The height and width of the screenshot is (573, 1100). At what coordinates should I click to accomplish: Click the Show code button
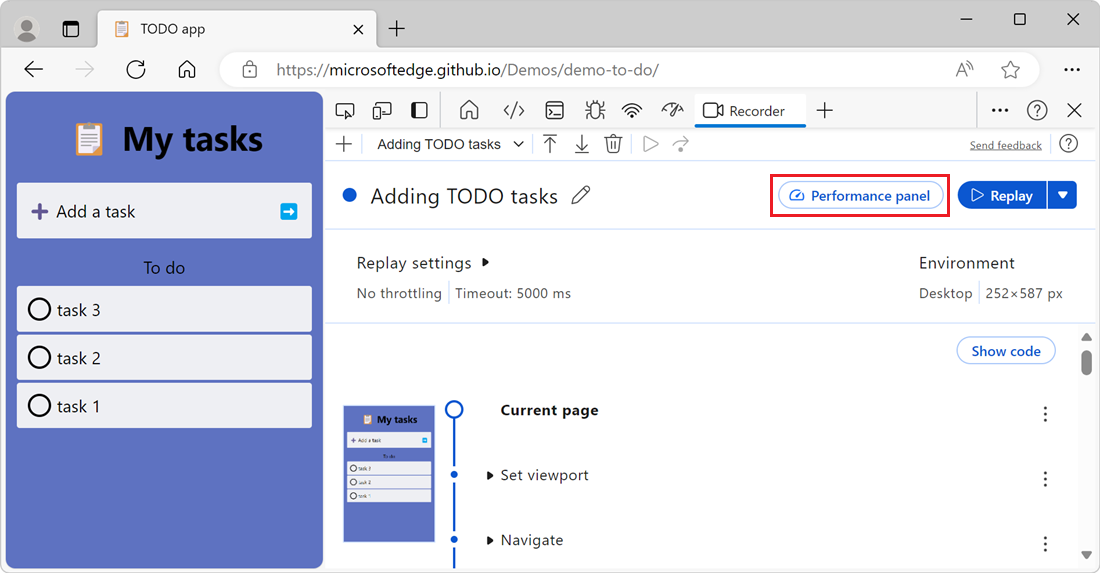pyautogui.click(x=1006, y=351)
